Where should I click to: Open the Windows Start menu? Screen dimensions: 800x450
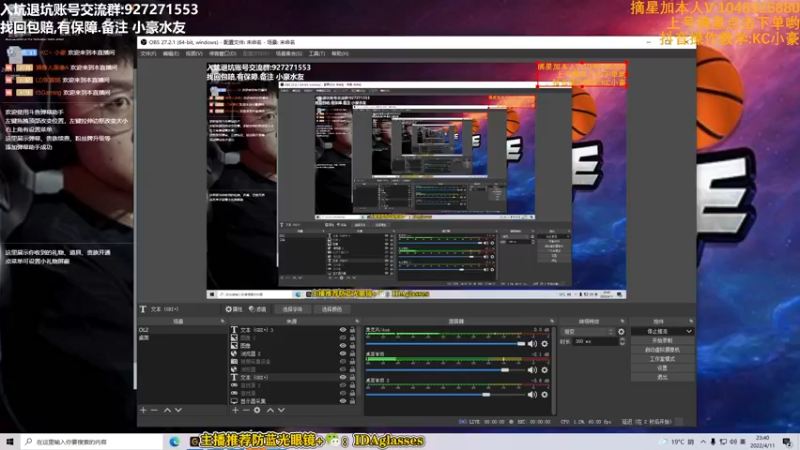click(x=10, y=441)
